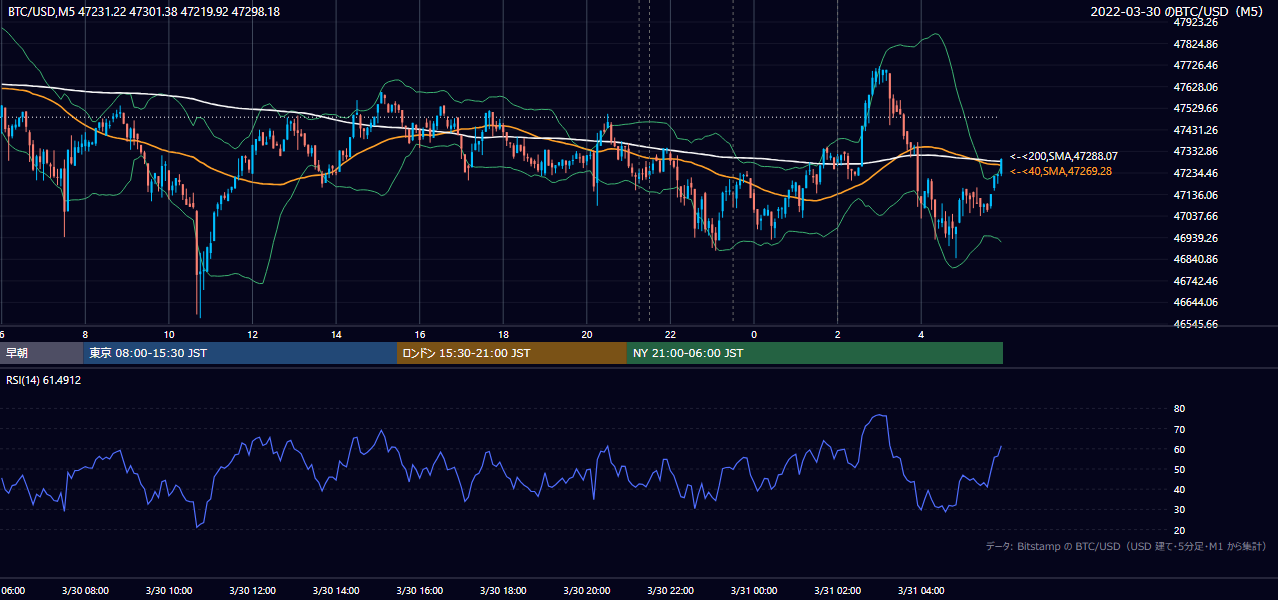Select price level 47824.86 on the axis
1278x600 pixels.
click(1195, 44)
